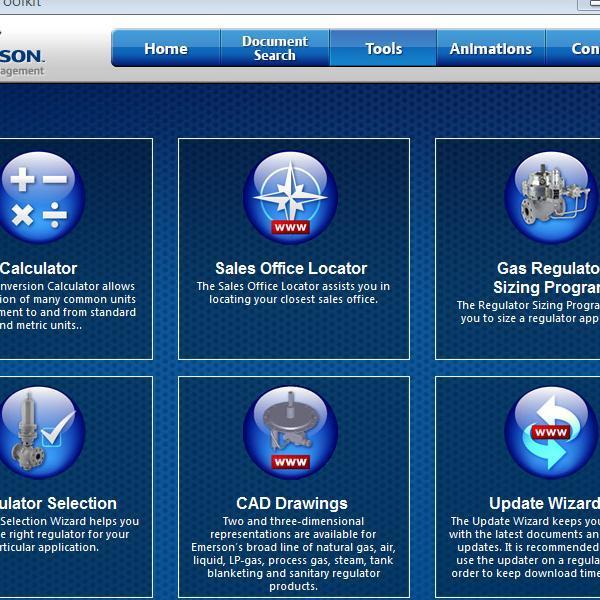Go to the Home tab
The image size is (600, 600).
[166, 48]
